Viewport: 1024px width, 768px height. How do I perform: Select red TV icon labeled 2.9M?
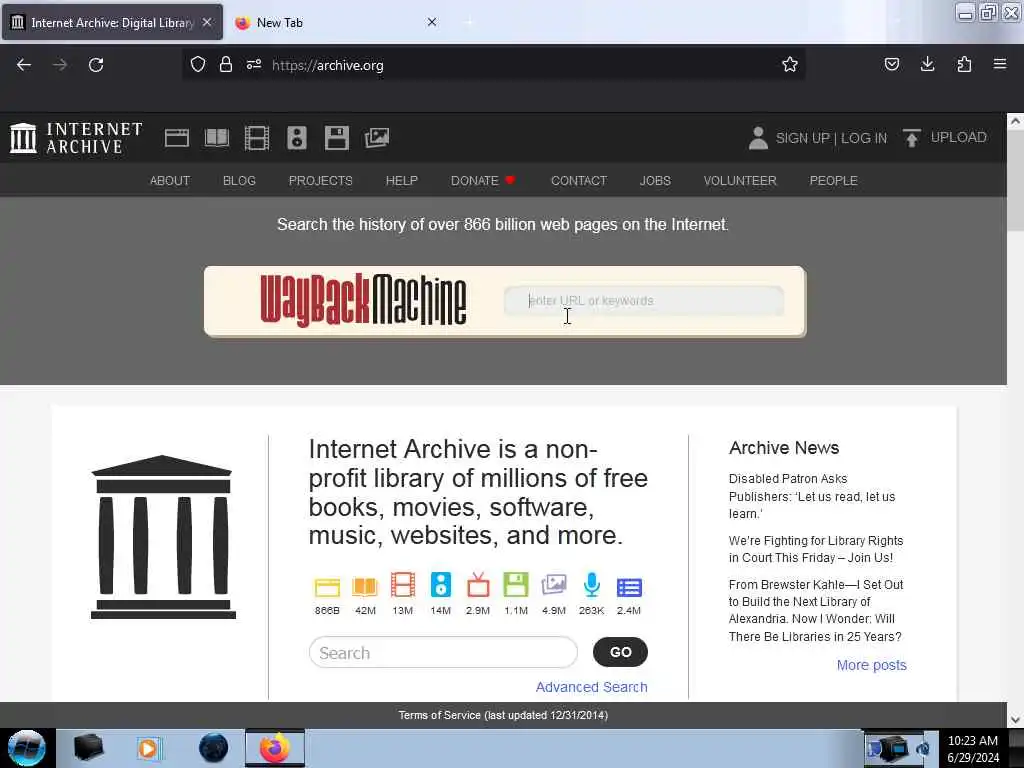click(x=478, y=585)
